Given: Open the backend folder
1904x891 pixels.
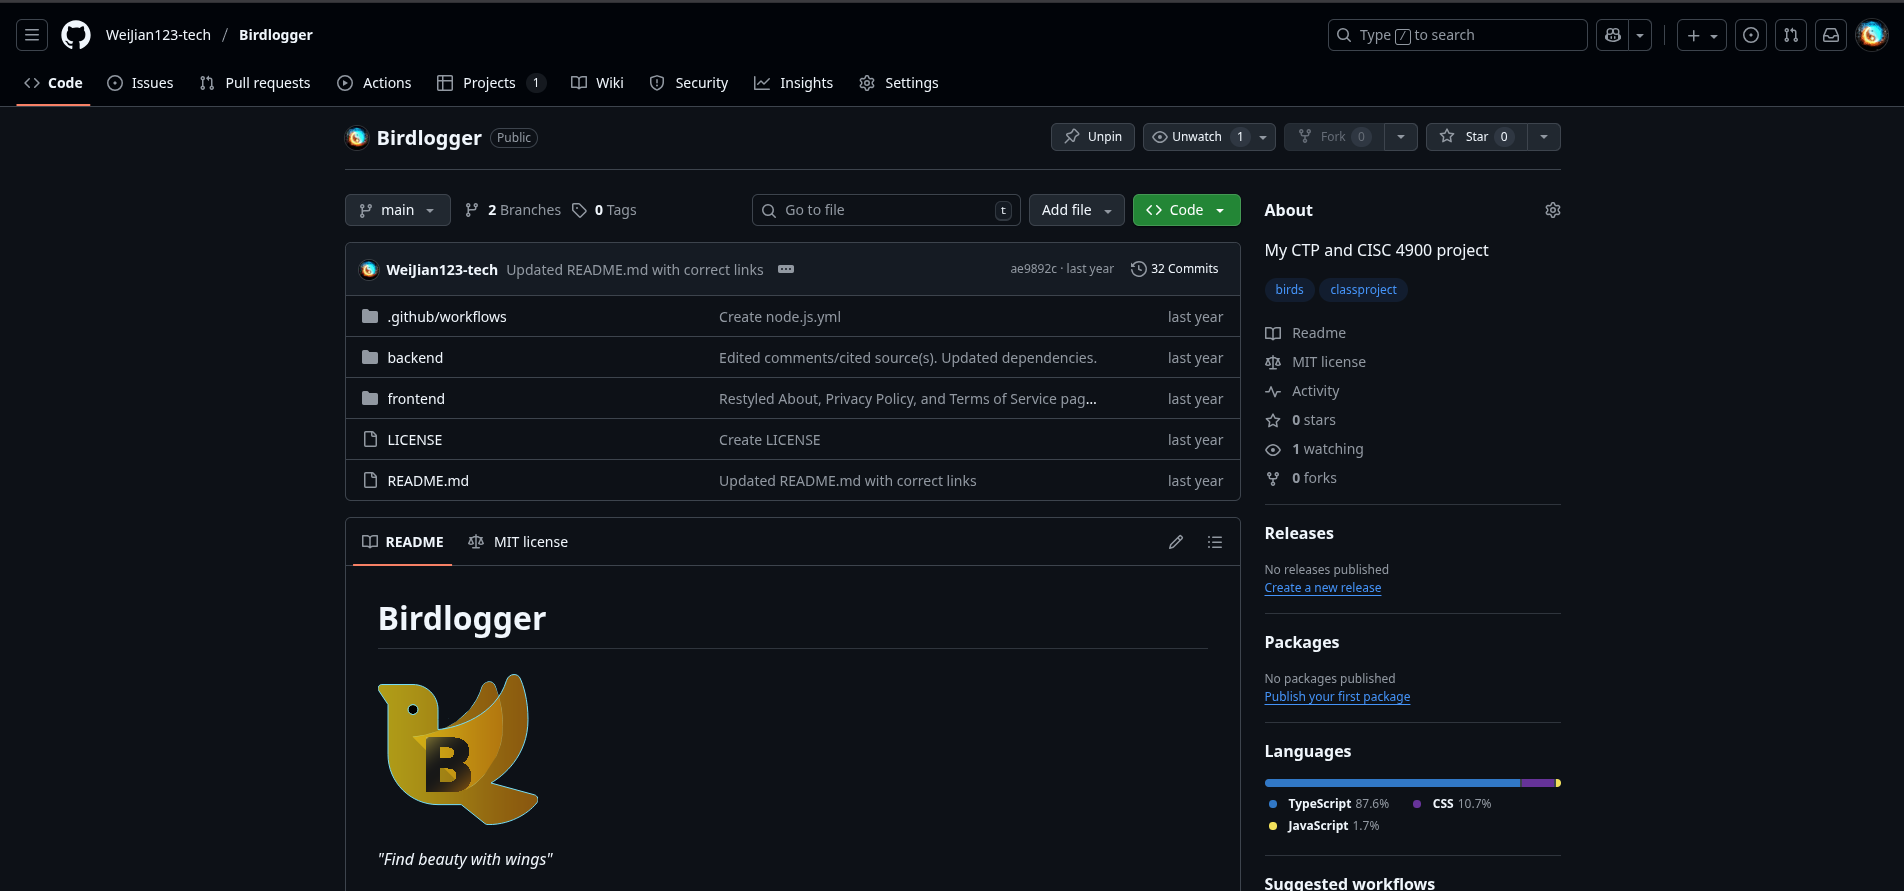Looking at the screenshot, I should coord(415,358).
